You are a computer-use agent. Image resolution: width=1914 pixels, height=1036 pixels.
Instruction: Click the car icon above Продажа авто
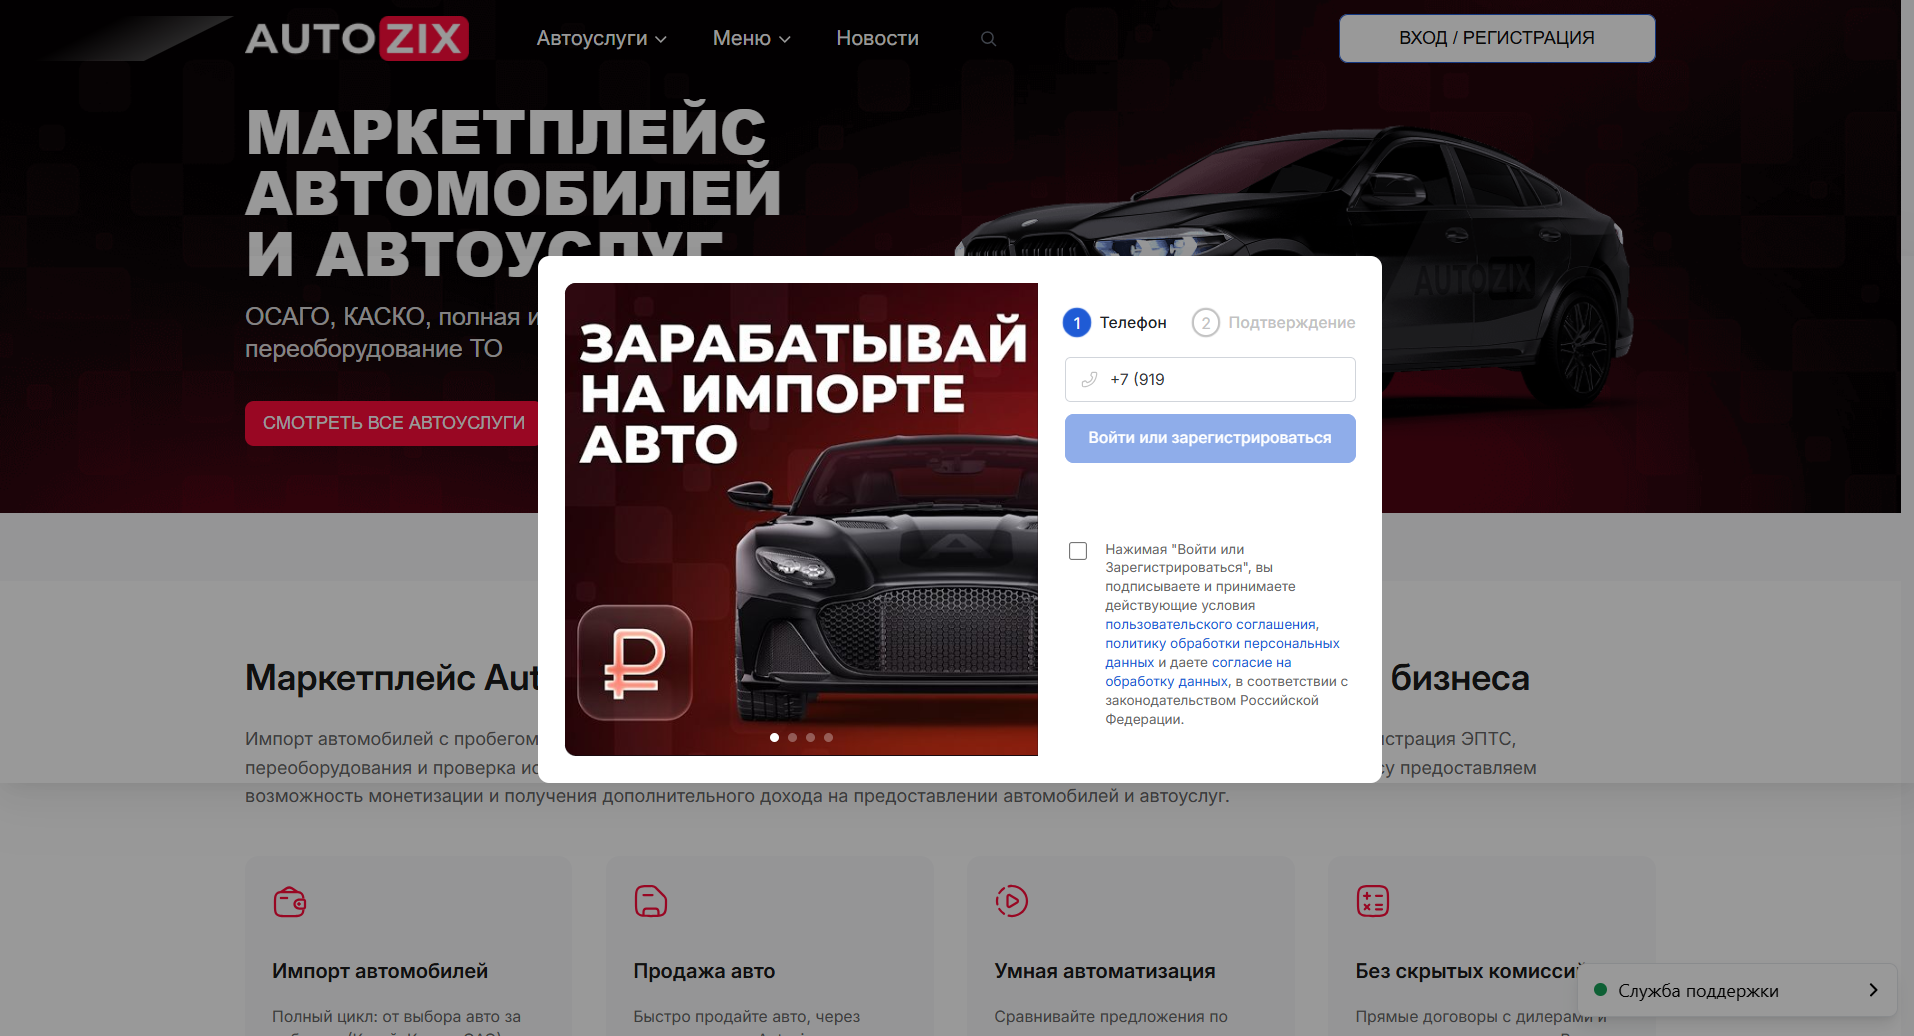[651, 901]
